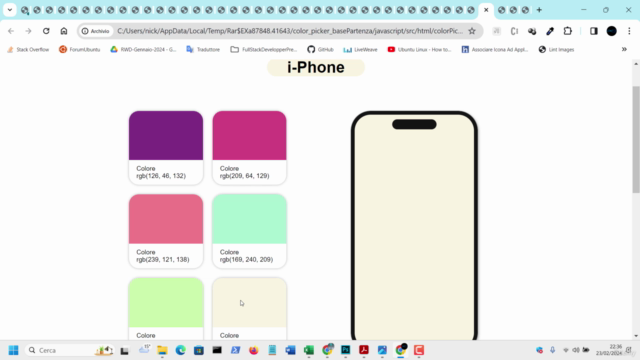Open Adobe Acrobat from the taskbar
The image size is (640, 360).
(x=364, y=350)
